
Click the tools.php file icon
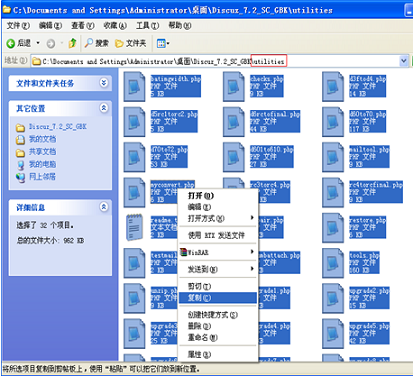click(333, 263)
